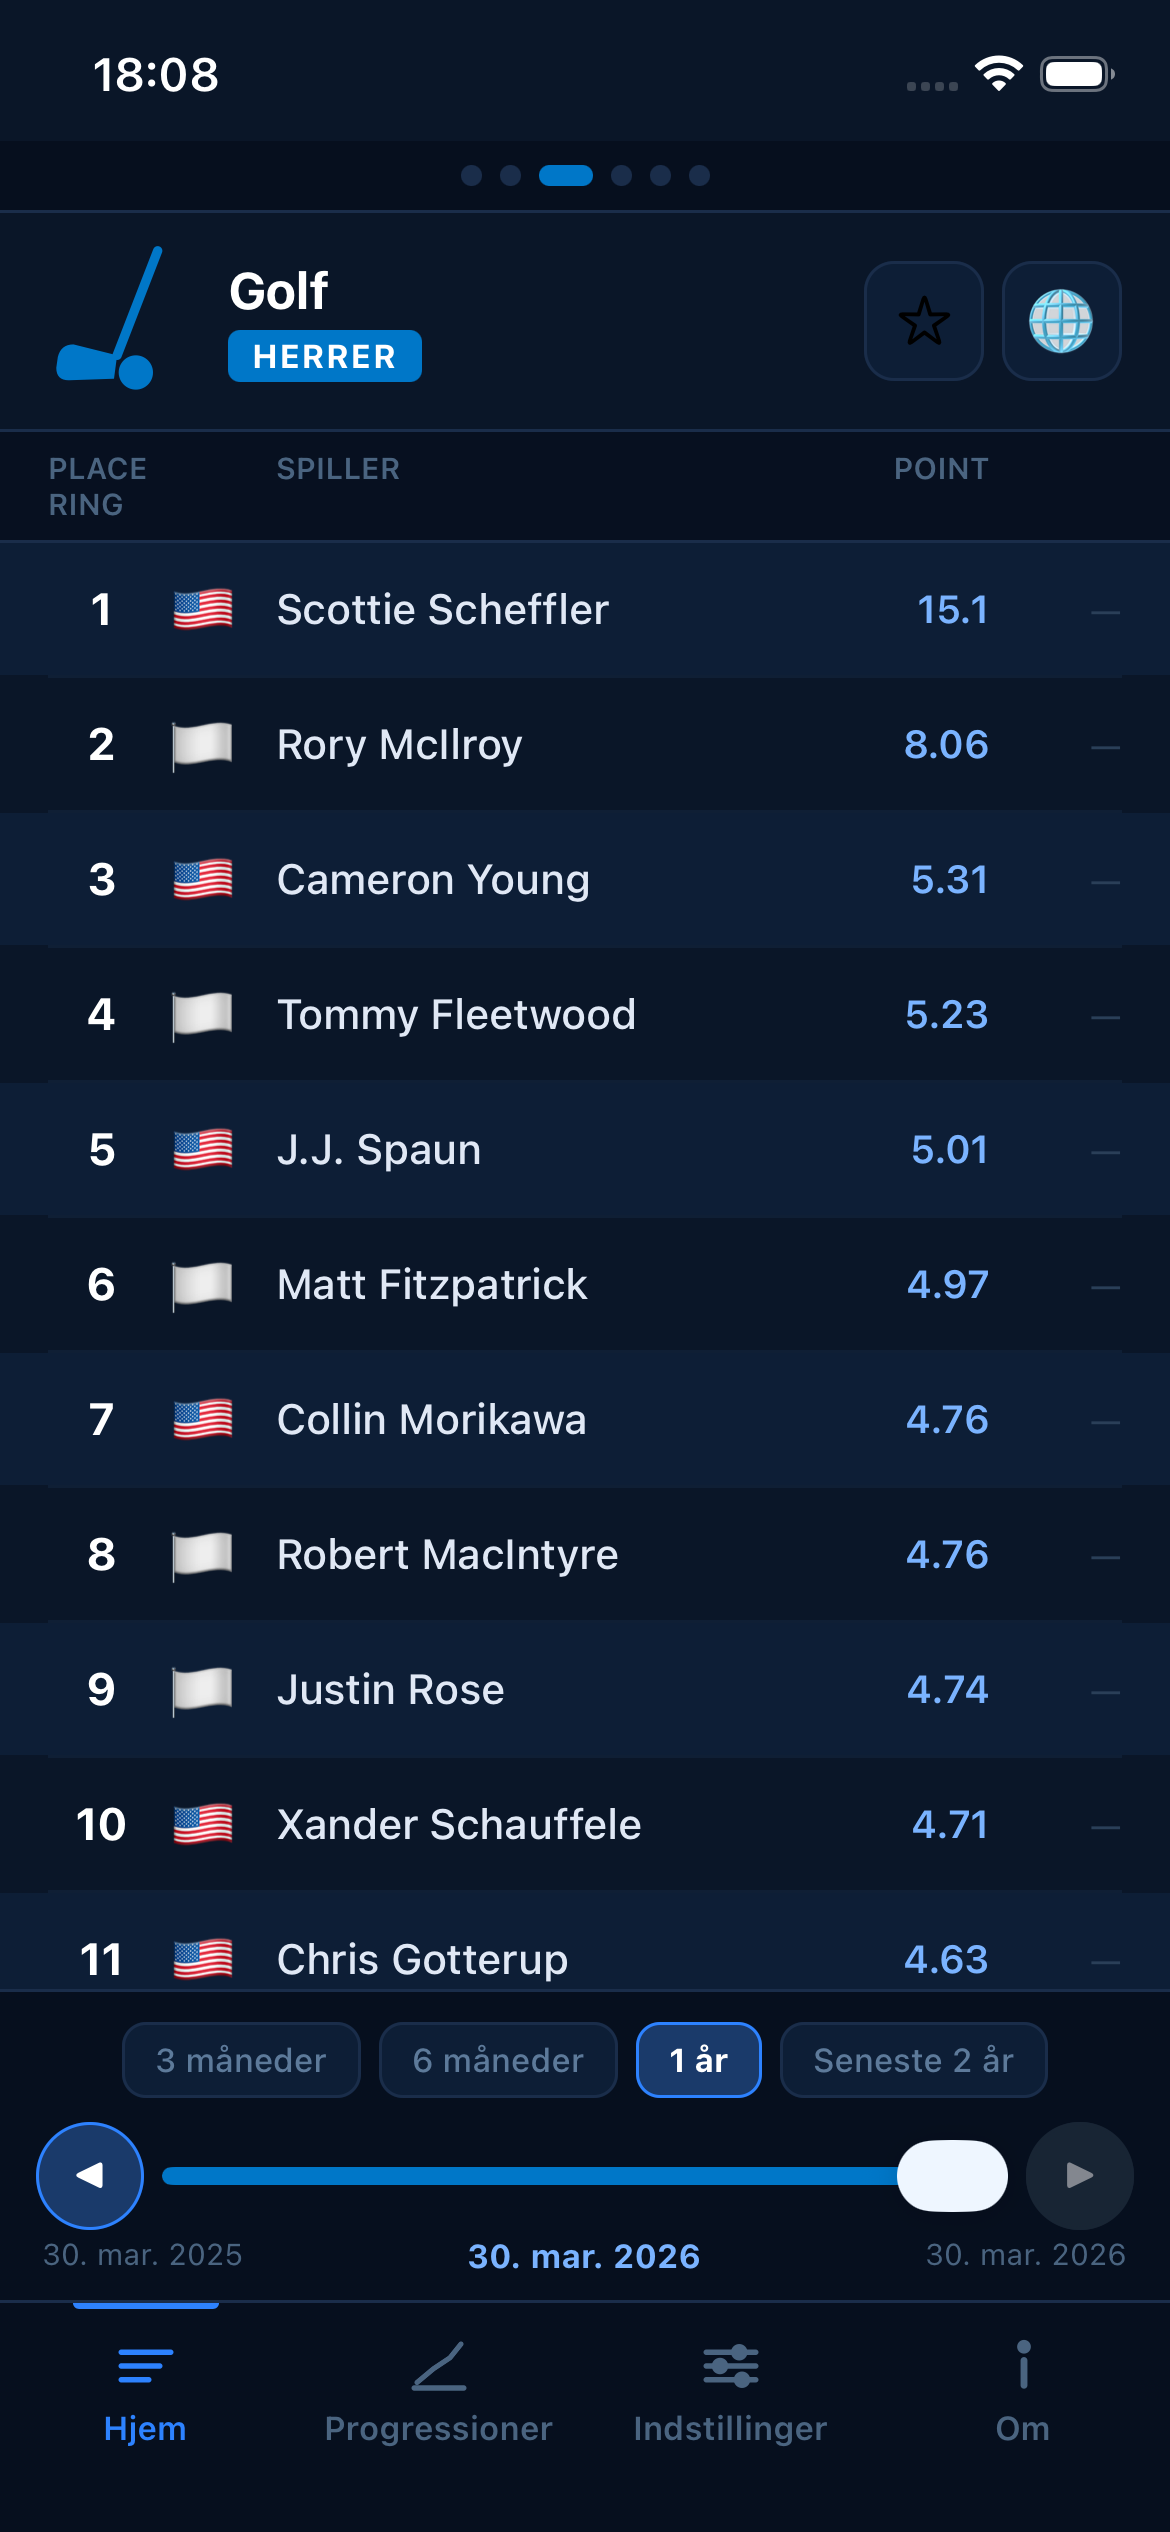Select the HERRER category badge

coord(324,356)
